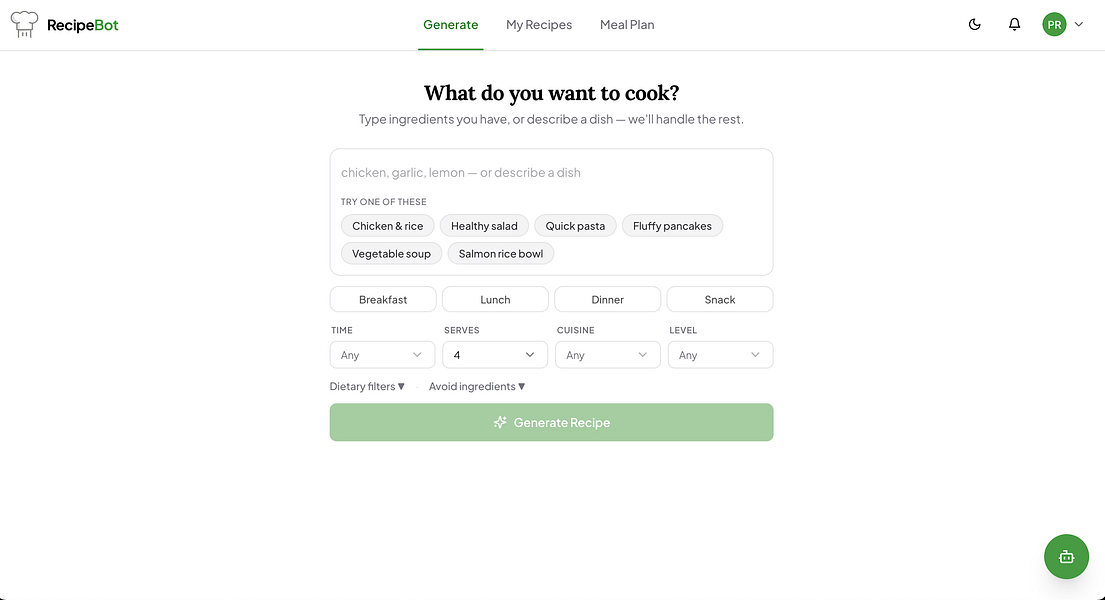Click the sparkle icon on Generate Recipe
Screen dimensions: 1105x600
pyautogui.click(x=500, y=422)
